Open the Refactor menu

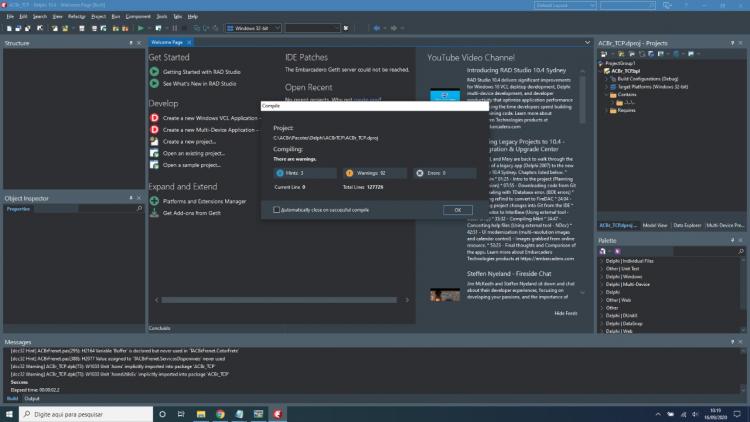(77, 17)
